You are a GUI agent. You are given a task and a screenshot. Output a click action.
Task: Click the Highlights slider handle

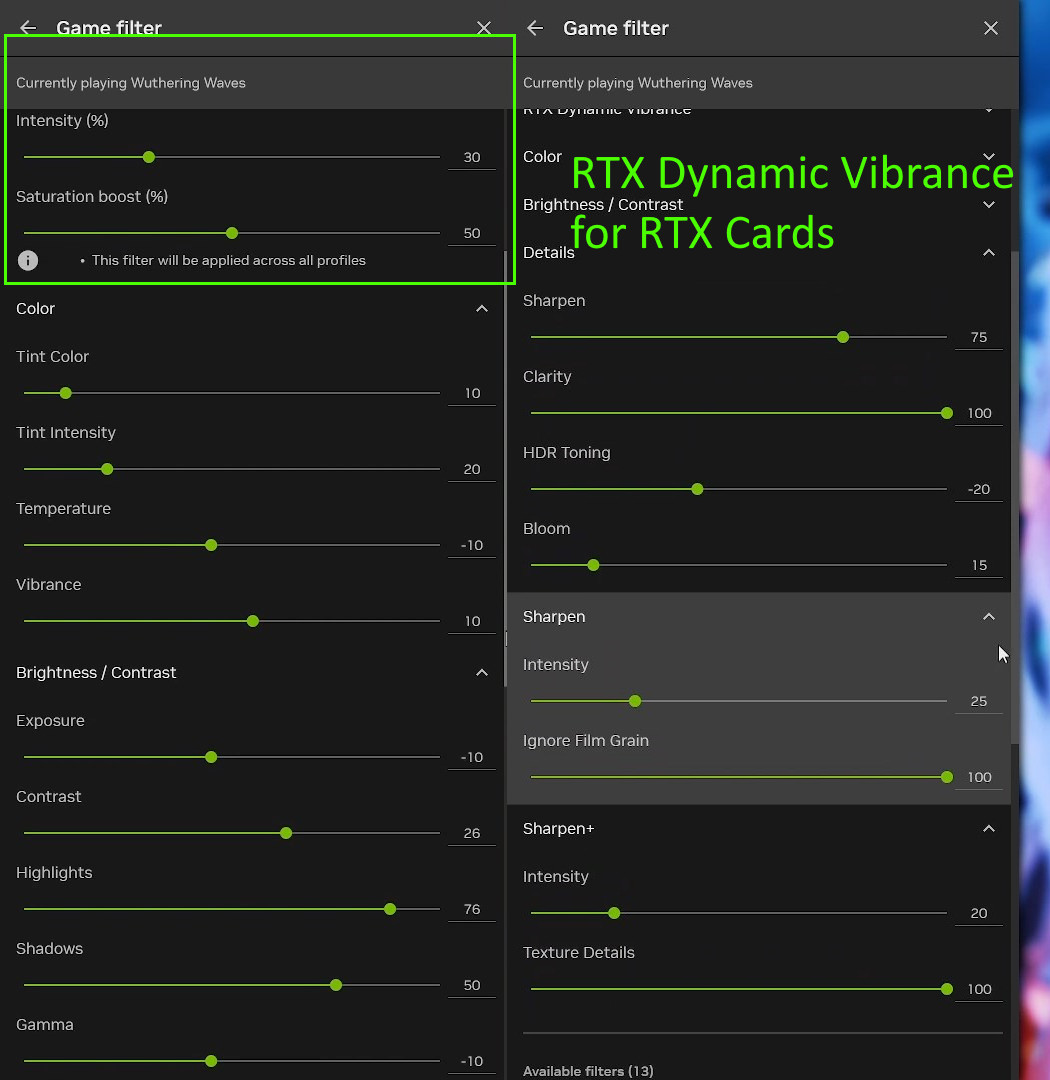390,909
